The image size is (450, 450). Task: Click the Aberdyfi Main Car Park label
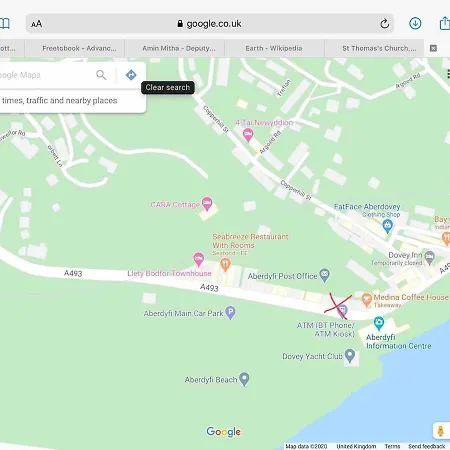(183, 313)
